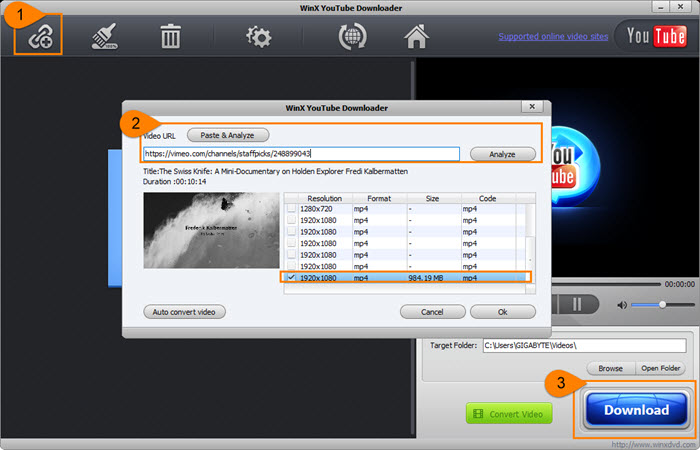The image size is (700, 450).
Task: Close the inner WinX YouTube Downloader dialog
Action: tap(532, 107)
